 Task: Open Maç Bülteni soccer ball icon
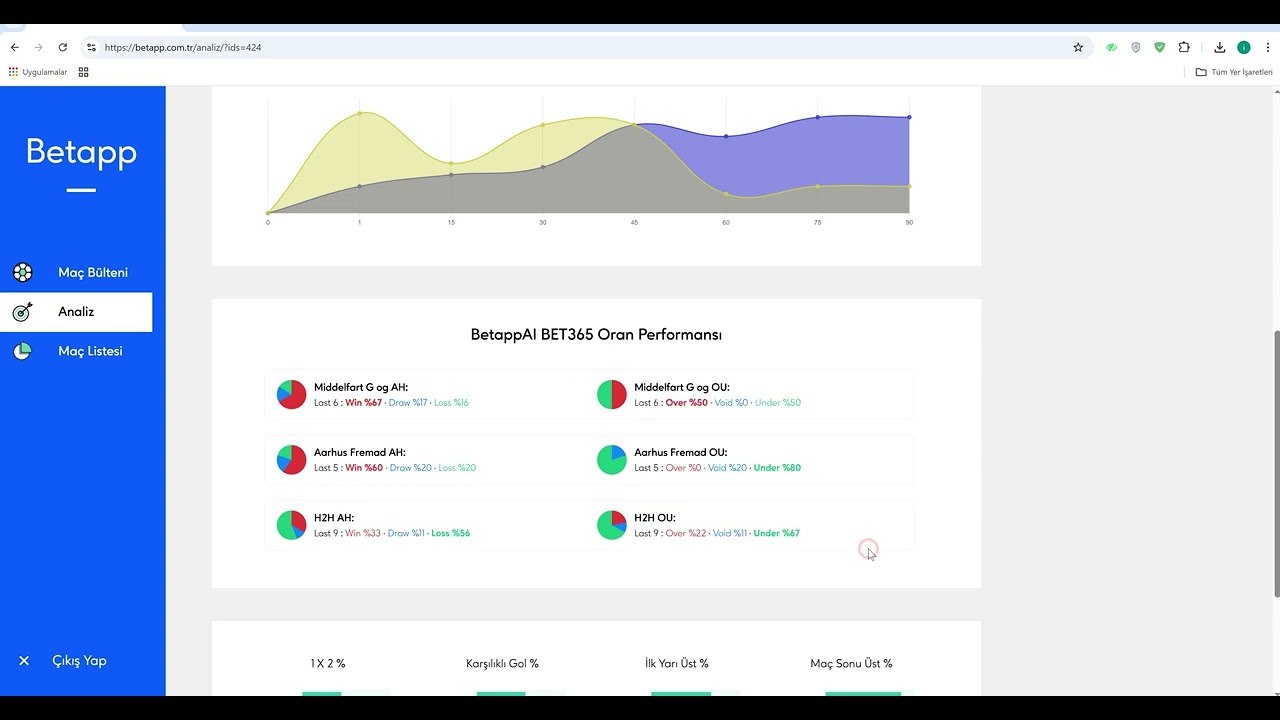23,272
